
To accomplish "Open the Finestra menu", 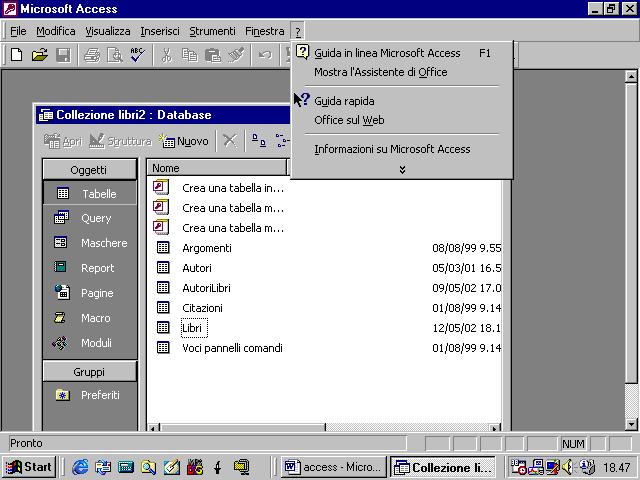I will pos(264,31).
